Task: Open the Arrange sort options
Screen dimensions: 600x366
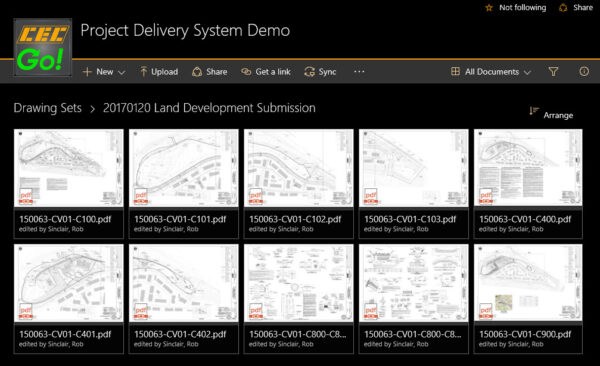Action: coord(551,114)
